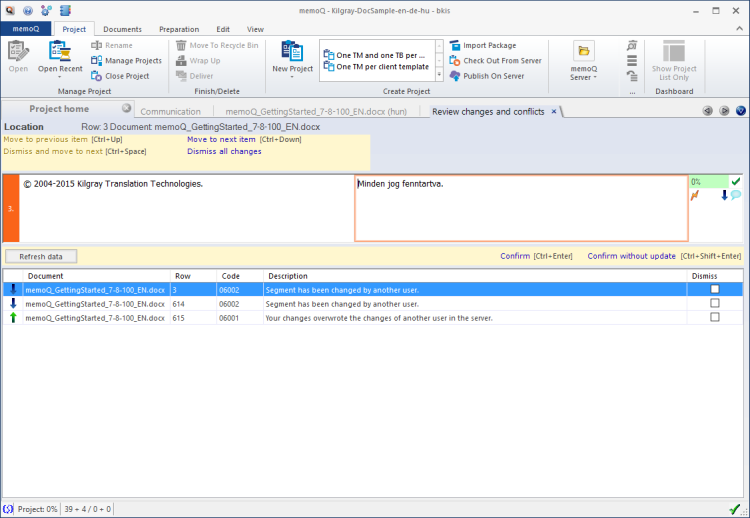Viewport: 750px width, 518px height.
Task: Click the Close Project icon
Action: [97, 75]
